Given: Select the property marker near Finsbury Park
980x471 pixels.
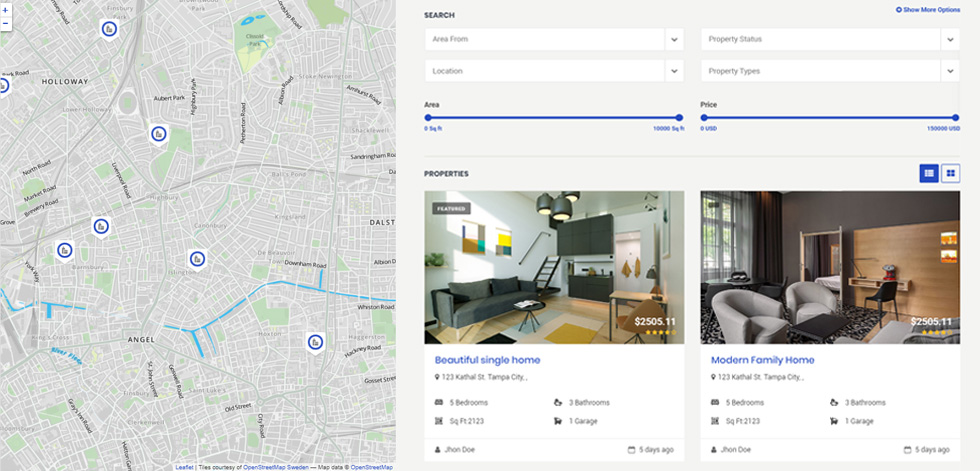Looking at the screenshot, I should [x=109, y=29].
